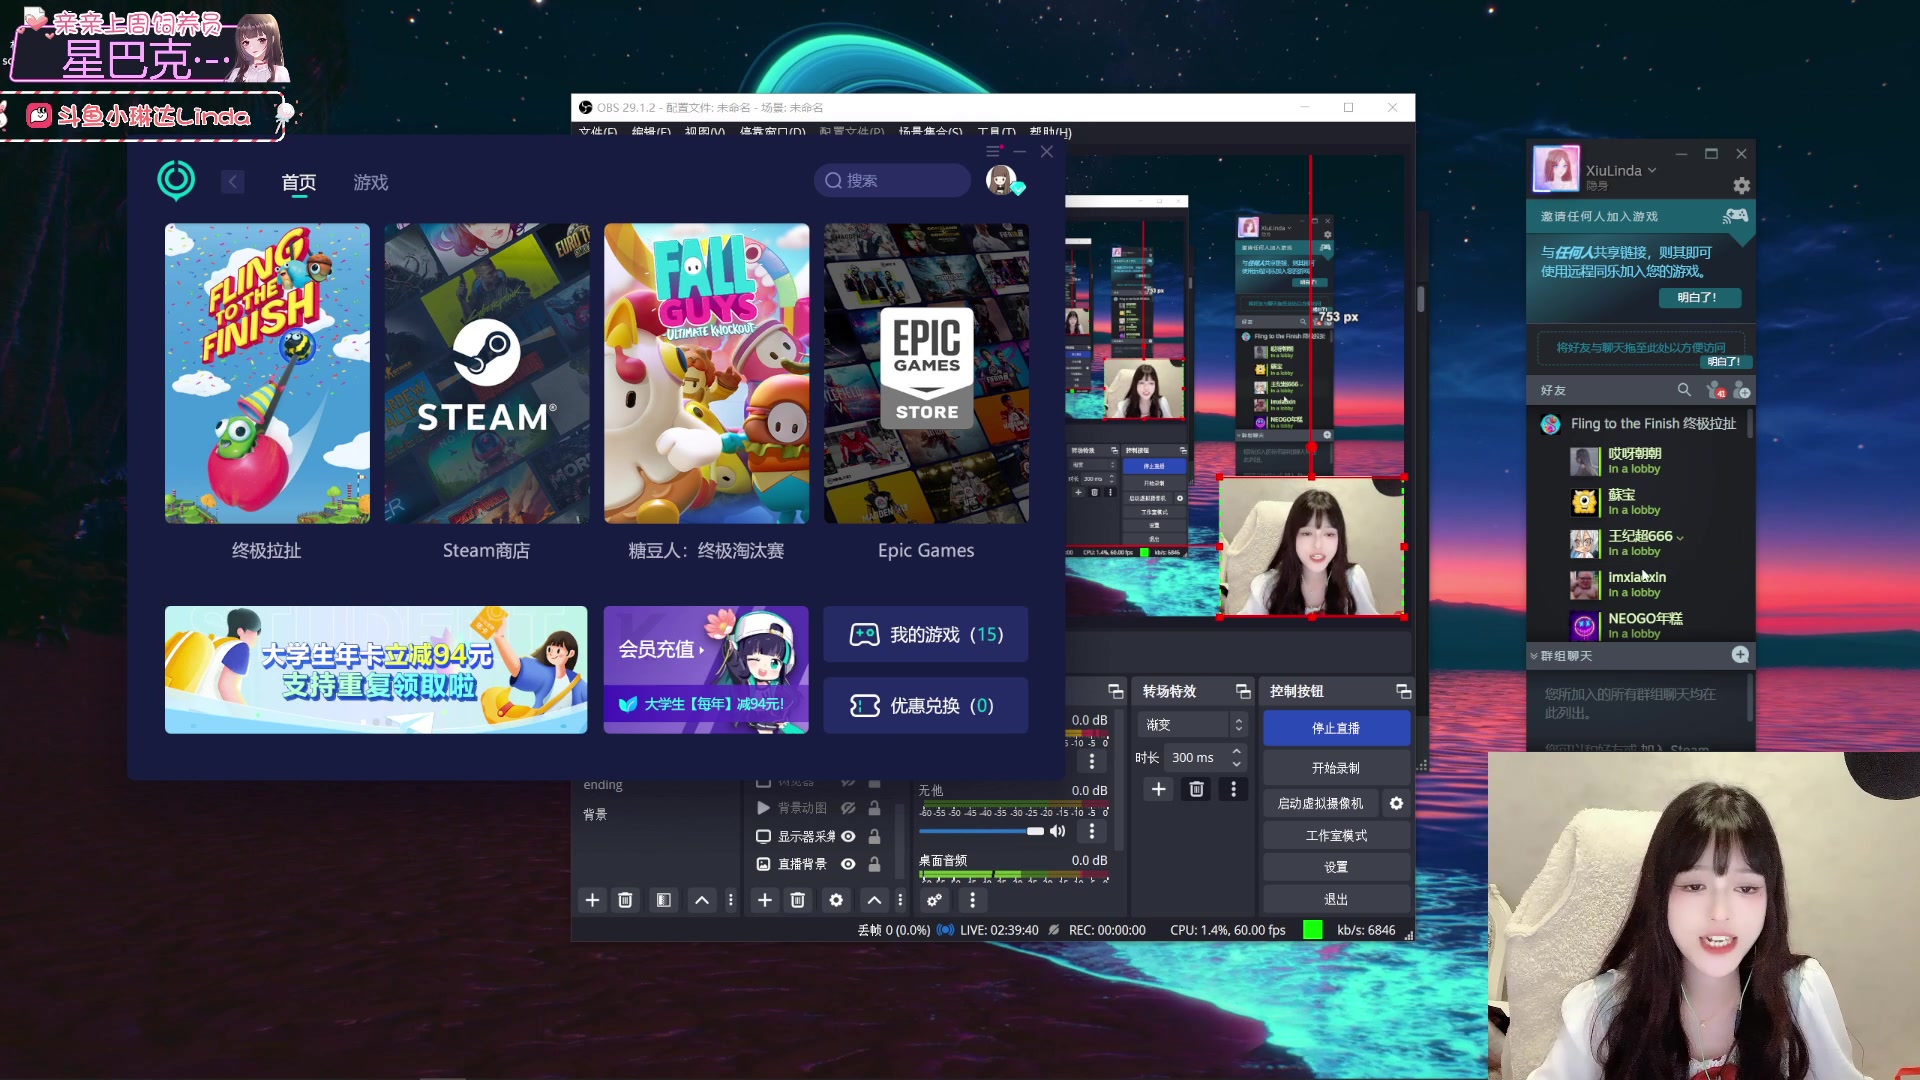Open the 渐变 transition dropdown
Image resolution: width=1920 pixels, height=1080 pixels.
click(x=1191, y=724)
